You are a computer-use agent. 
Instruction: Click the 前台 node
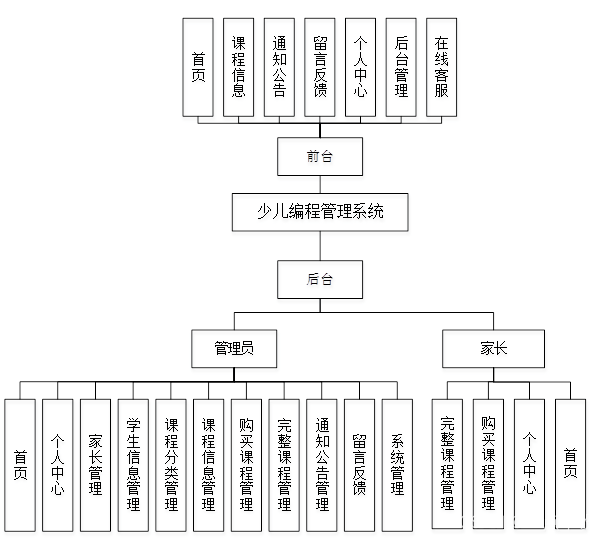pyautogui.click(x=320, y=157)
